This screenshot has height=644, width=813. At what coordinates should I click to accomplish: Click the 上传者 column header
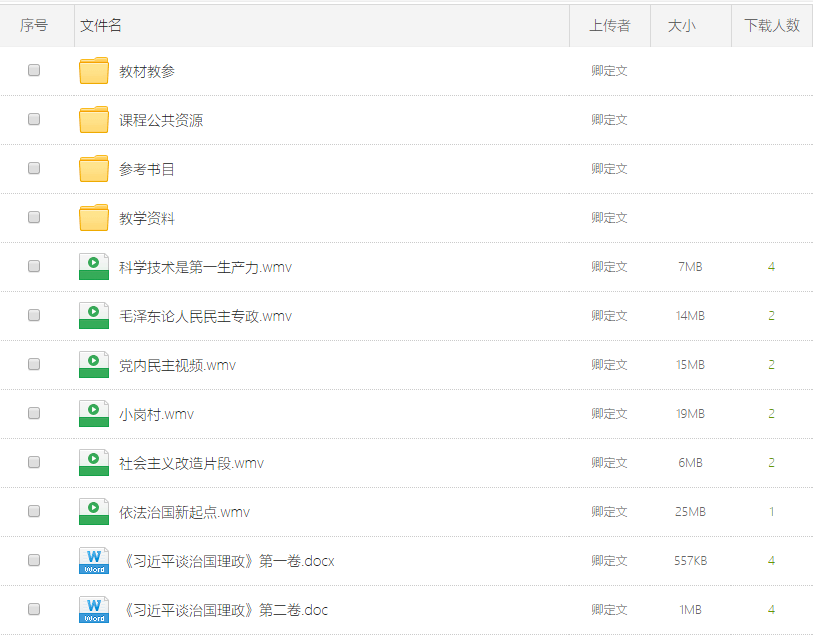pos(609,26)
